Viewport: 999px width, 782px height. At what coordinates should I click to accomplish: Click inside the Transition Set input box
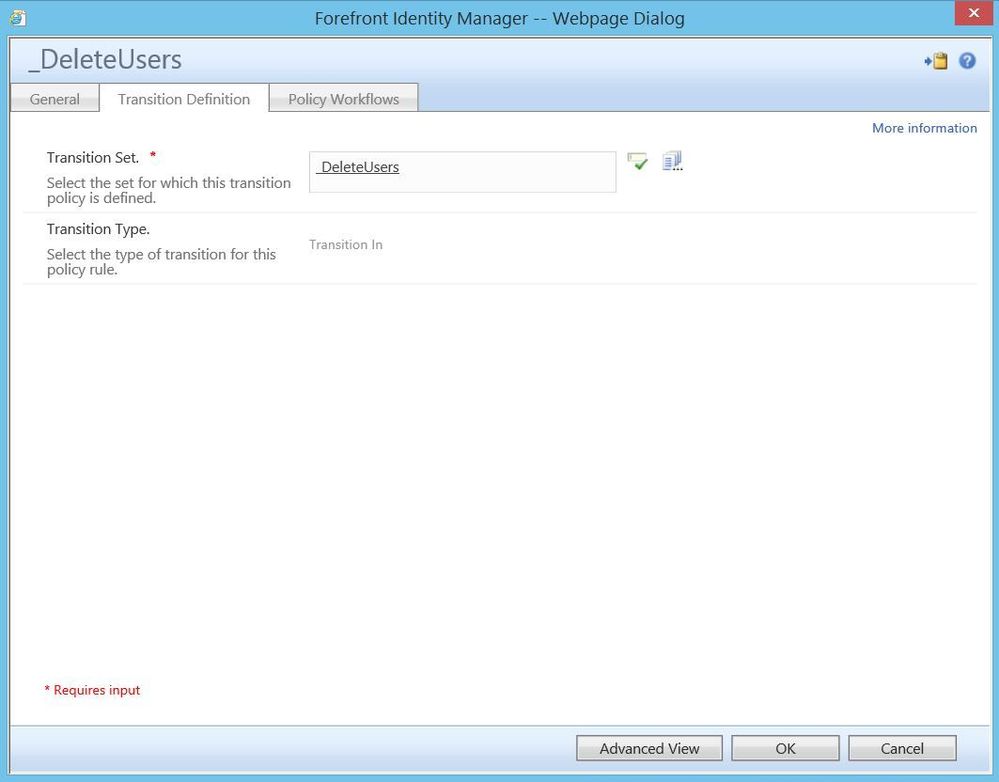463,172
